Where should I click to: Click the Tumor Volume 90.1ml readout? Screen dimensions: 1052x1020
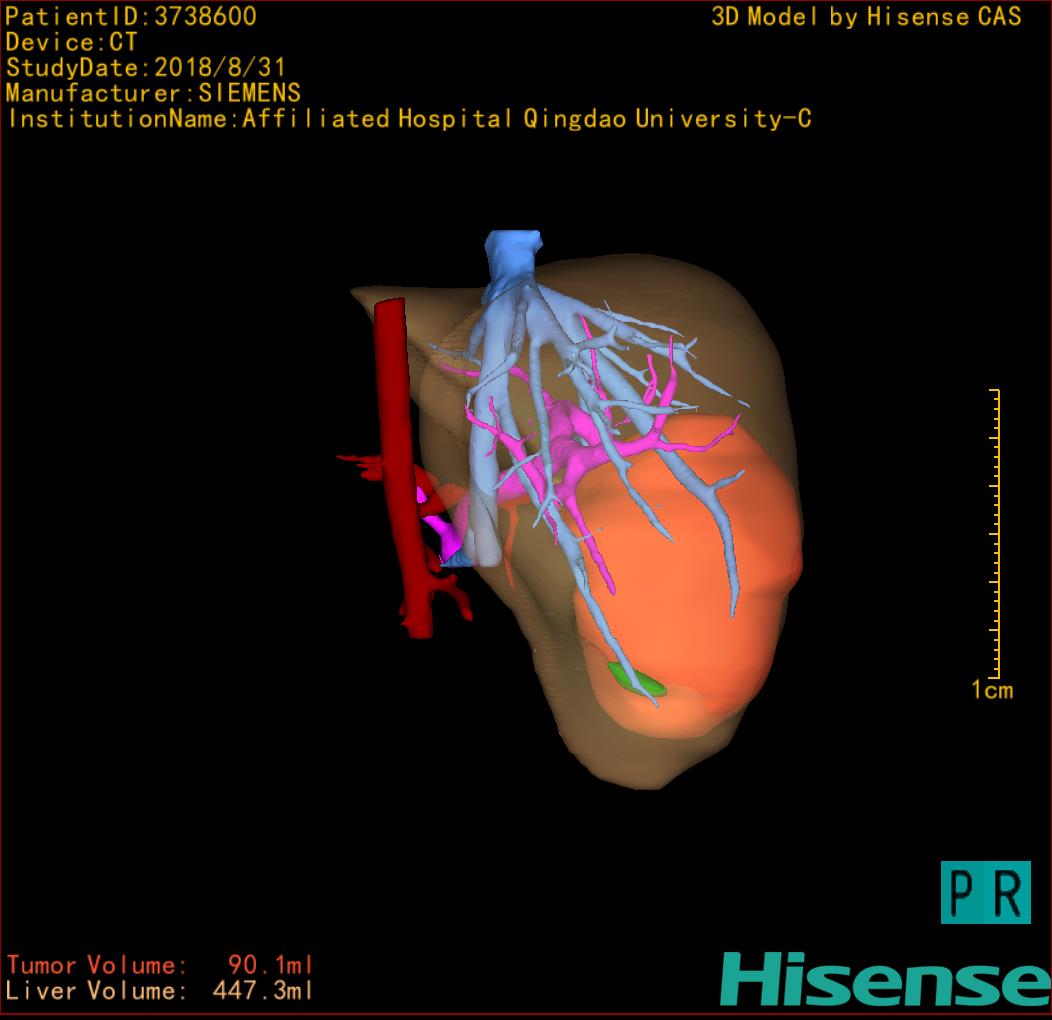pyautogui.click(x=160, y=965)
